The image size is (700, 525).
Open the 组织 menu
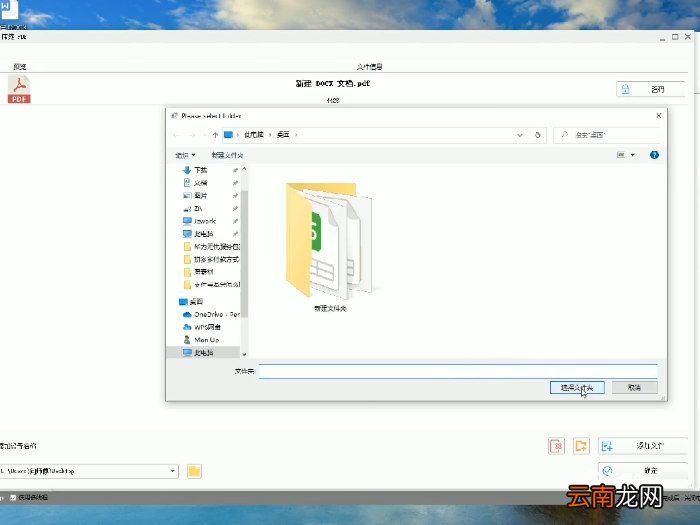pyautogui.click(x=185, y=155)
